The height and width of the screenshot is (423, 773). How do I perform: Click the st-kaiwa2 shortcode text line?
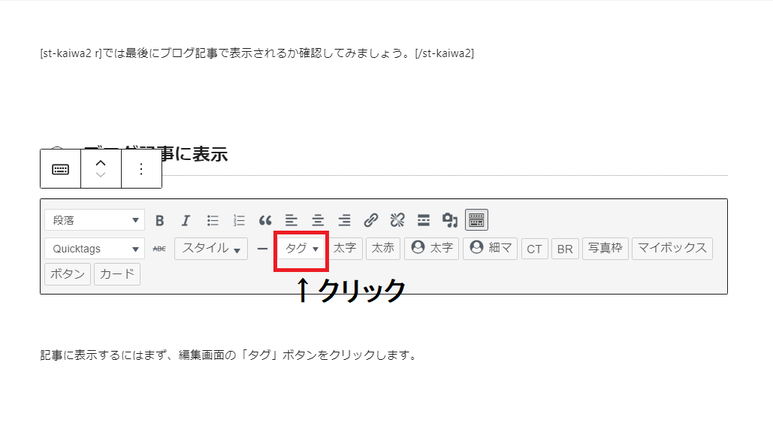click(257, 53)
